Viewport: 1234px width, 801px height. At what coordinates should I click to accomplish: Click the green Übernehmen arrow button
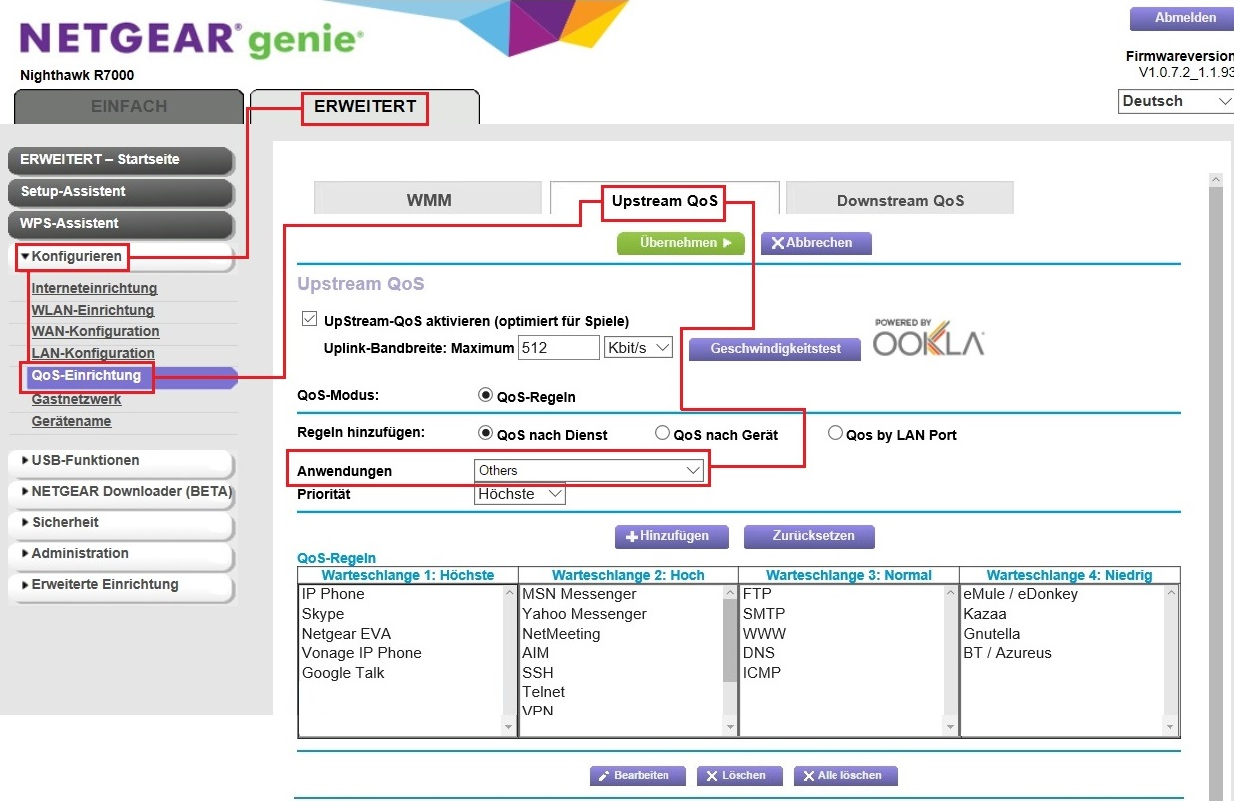(680, 243)
